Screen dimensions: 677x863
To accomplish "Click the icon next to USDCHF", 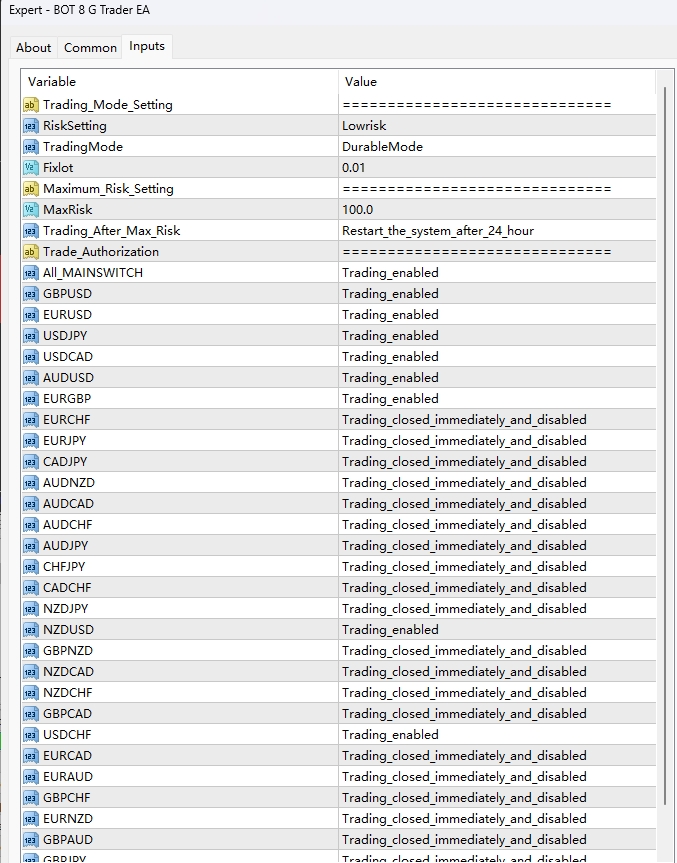I will (30, 735).
